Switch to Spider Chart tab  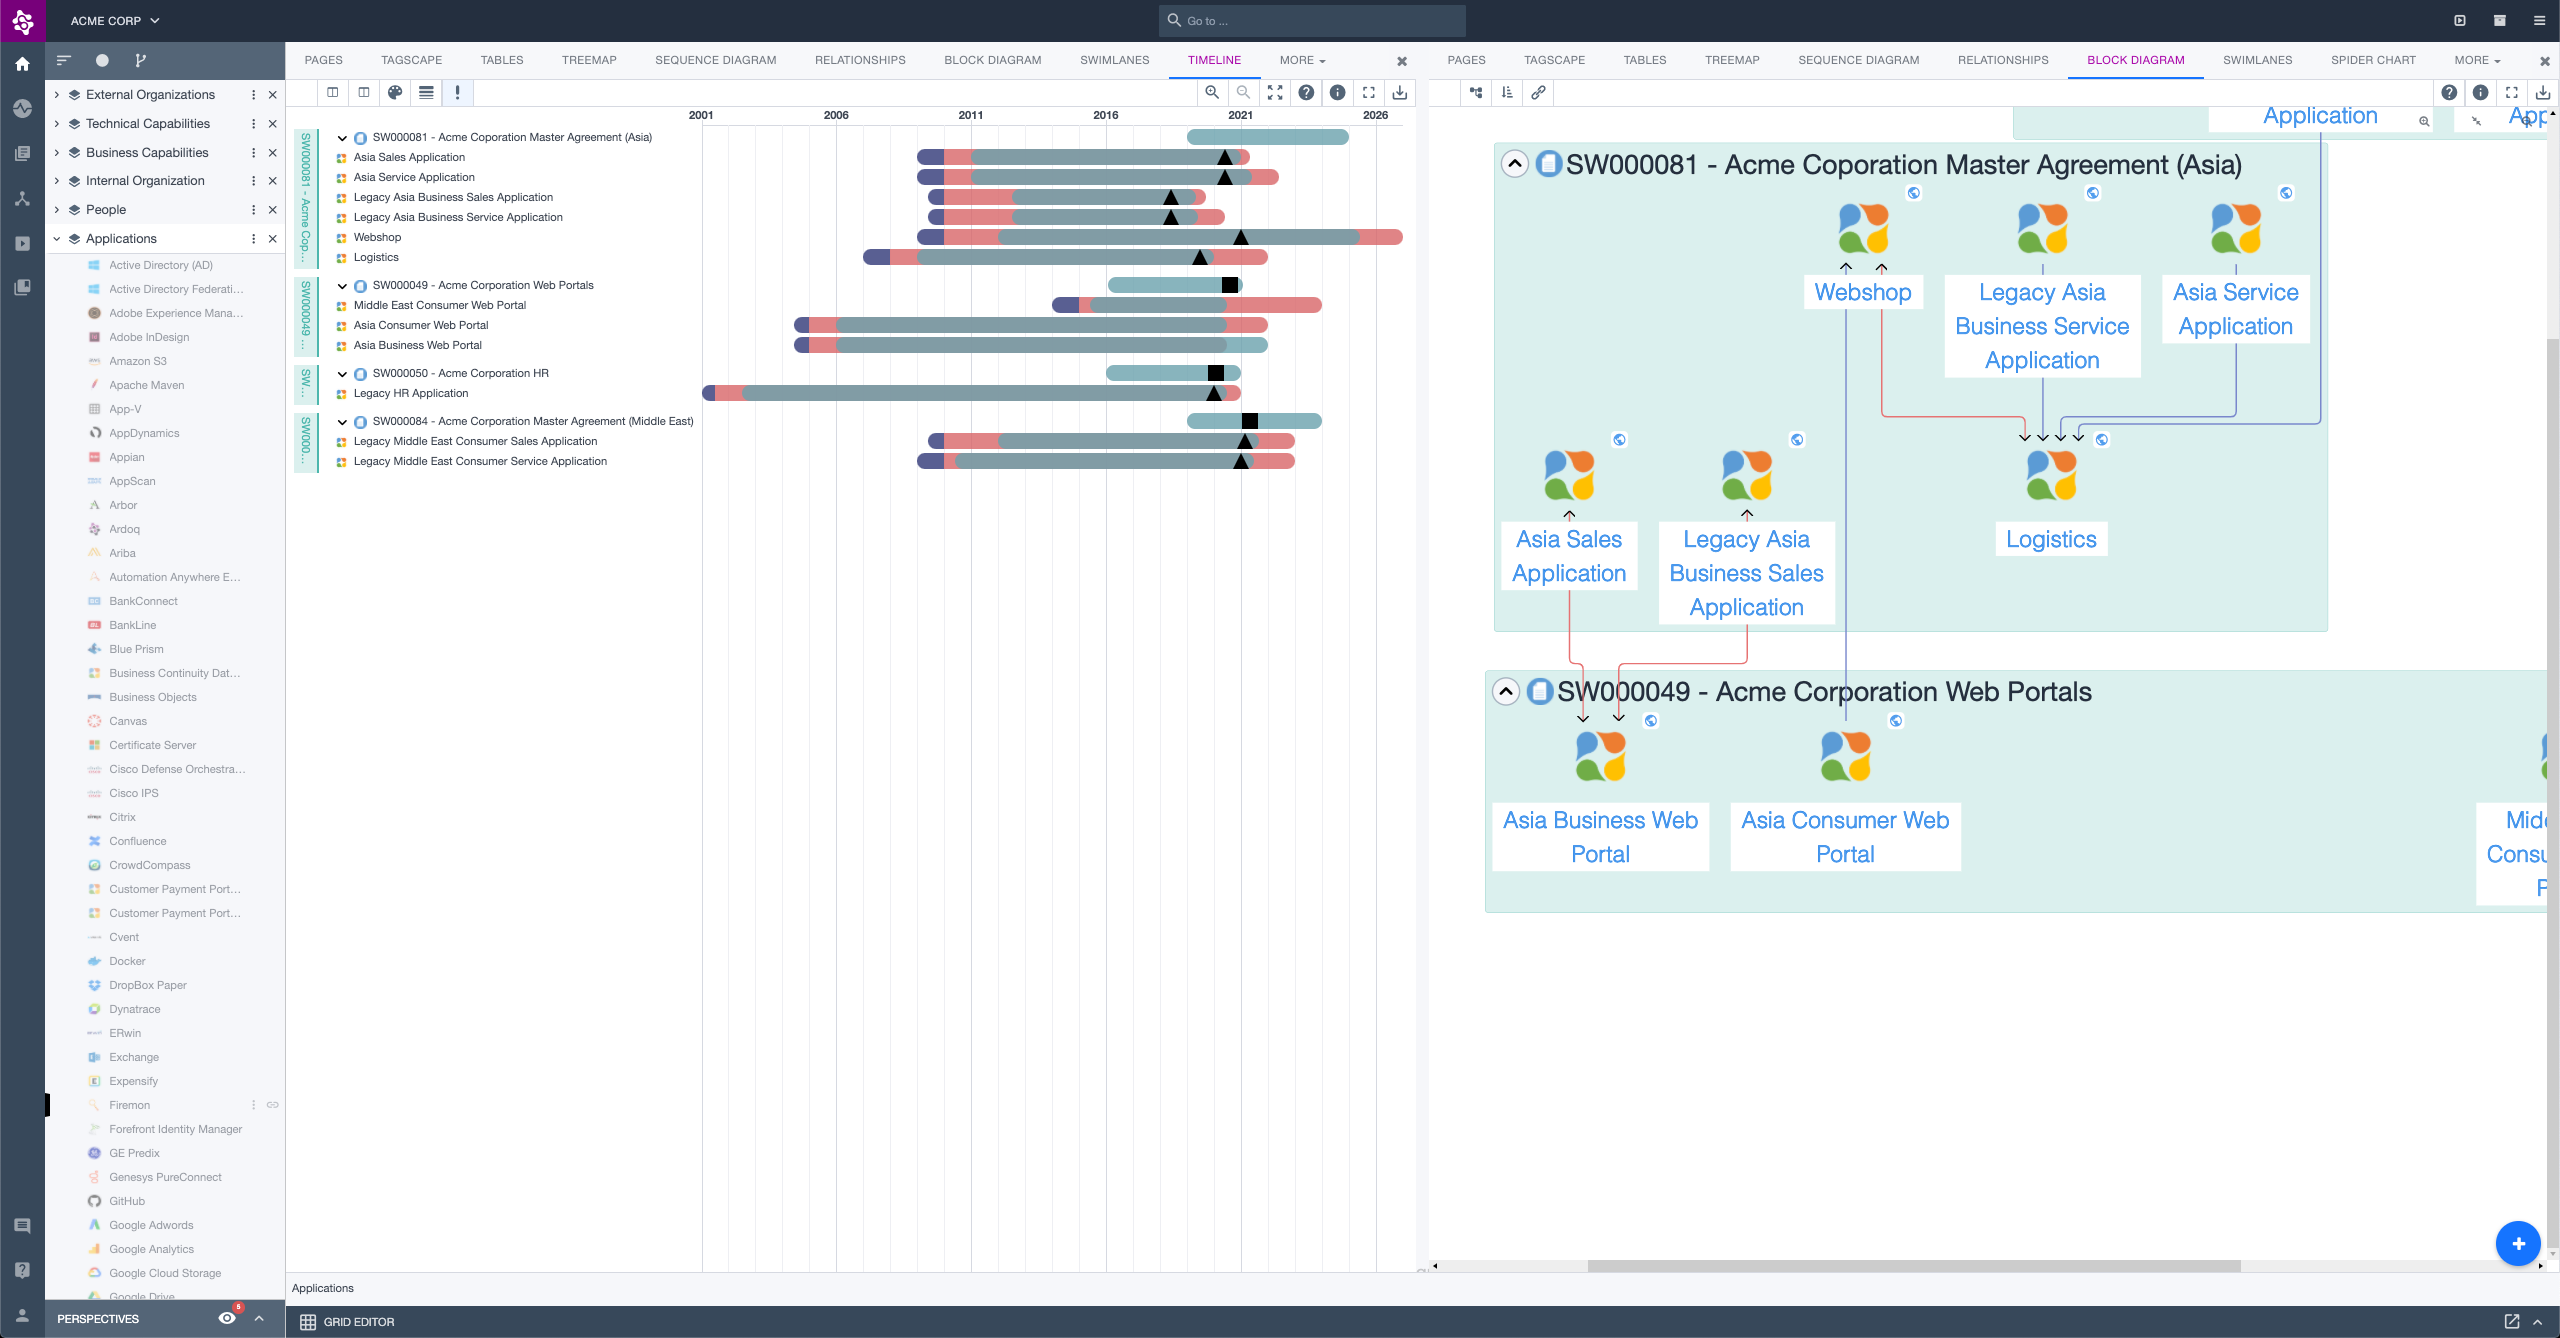(2372, 60)
